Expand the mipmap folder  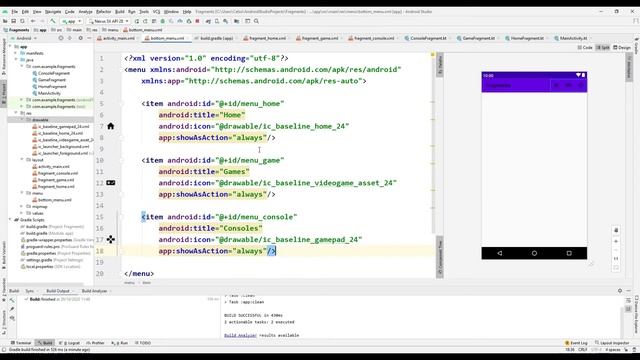click(22, 207)
